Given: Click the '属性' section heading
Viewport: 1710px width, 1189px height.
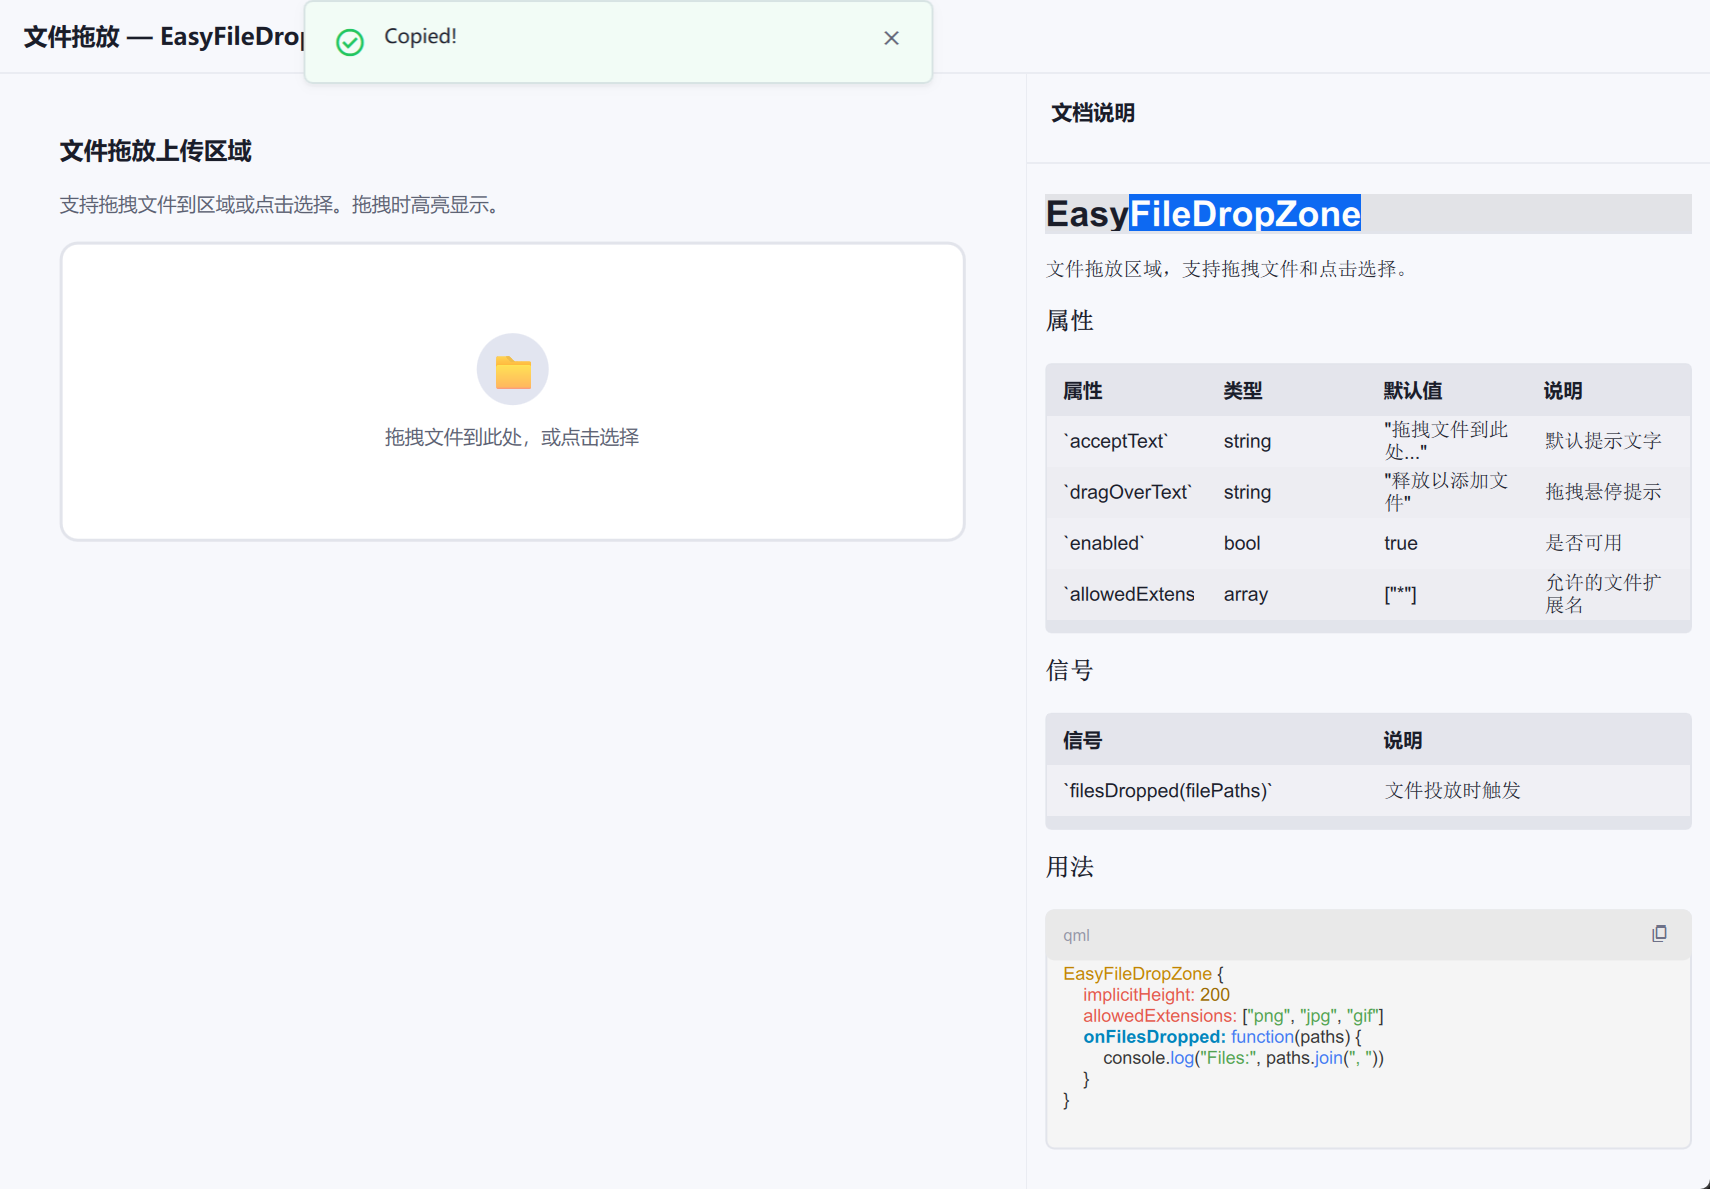Looking at the screenshot, I should click(x=1070, y=321).
